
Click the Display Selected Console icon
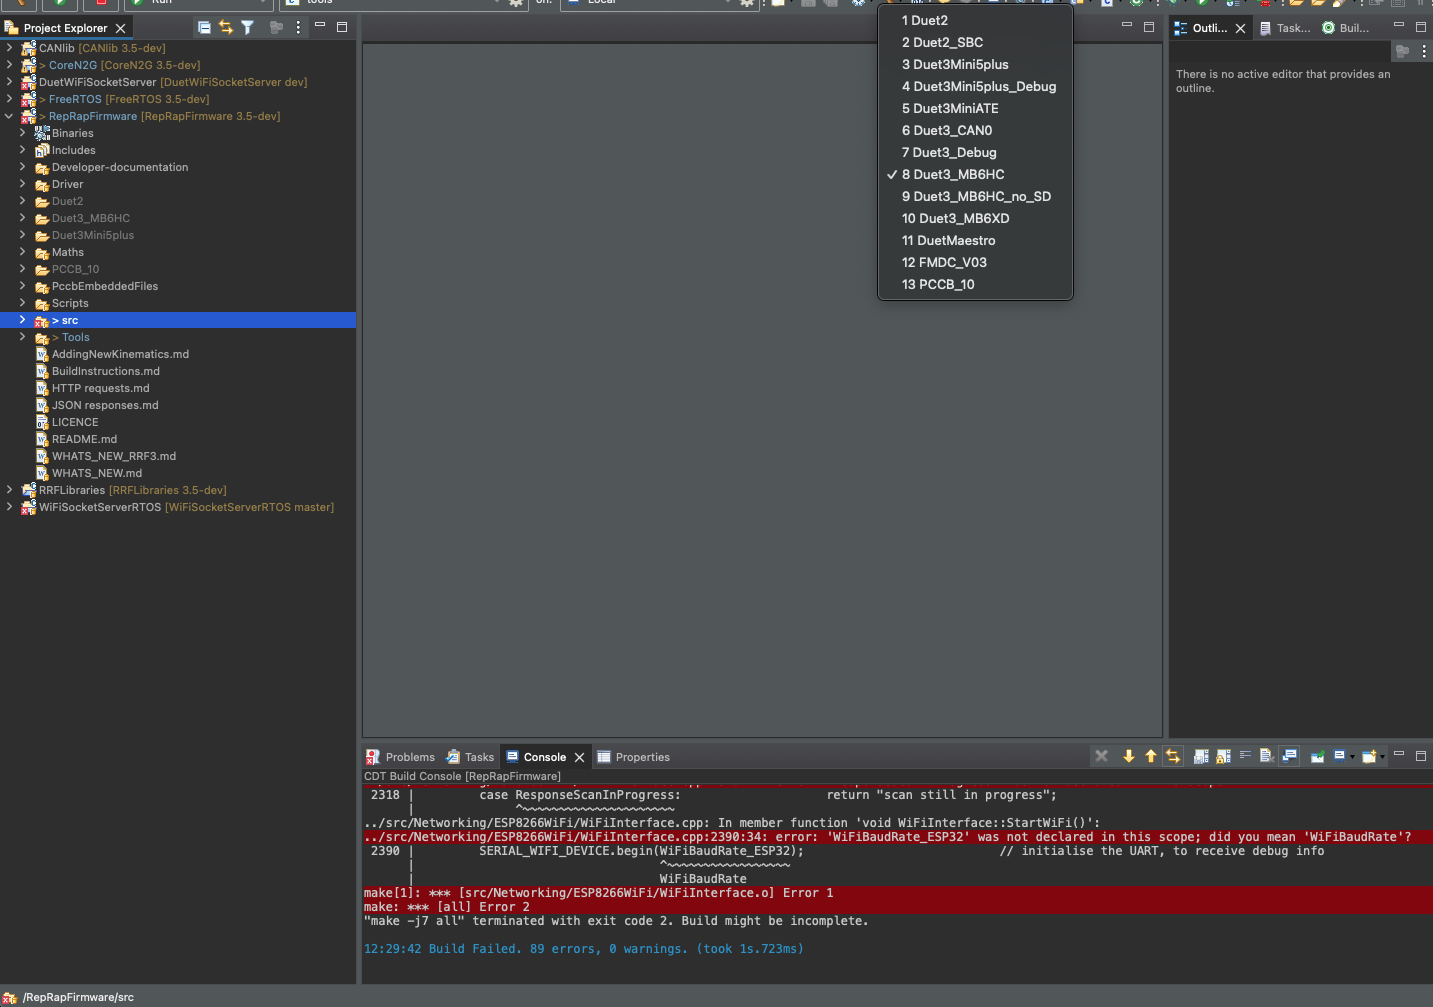click(1339, 756)
